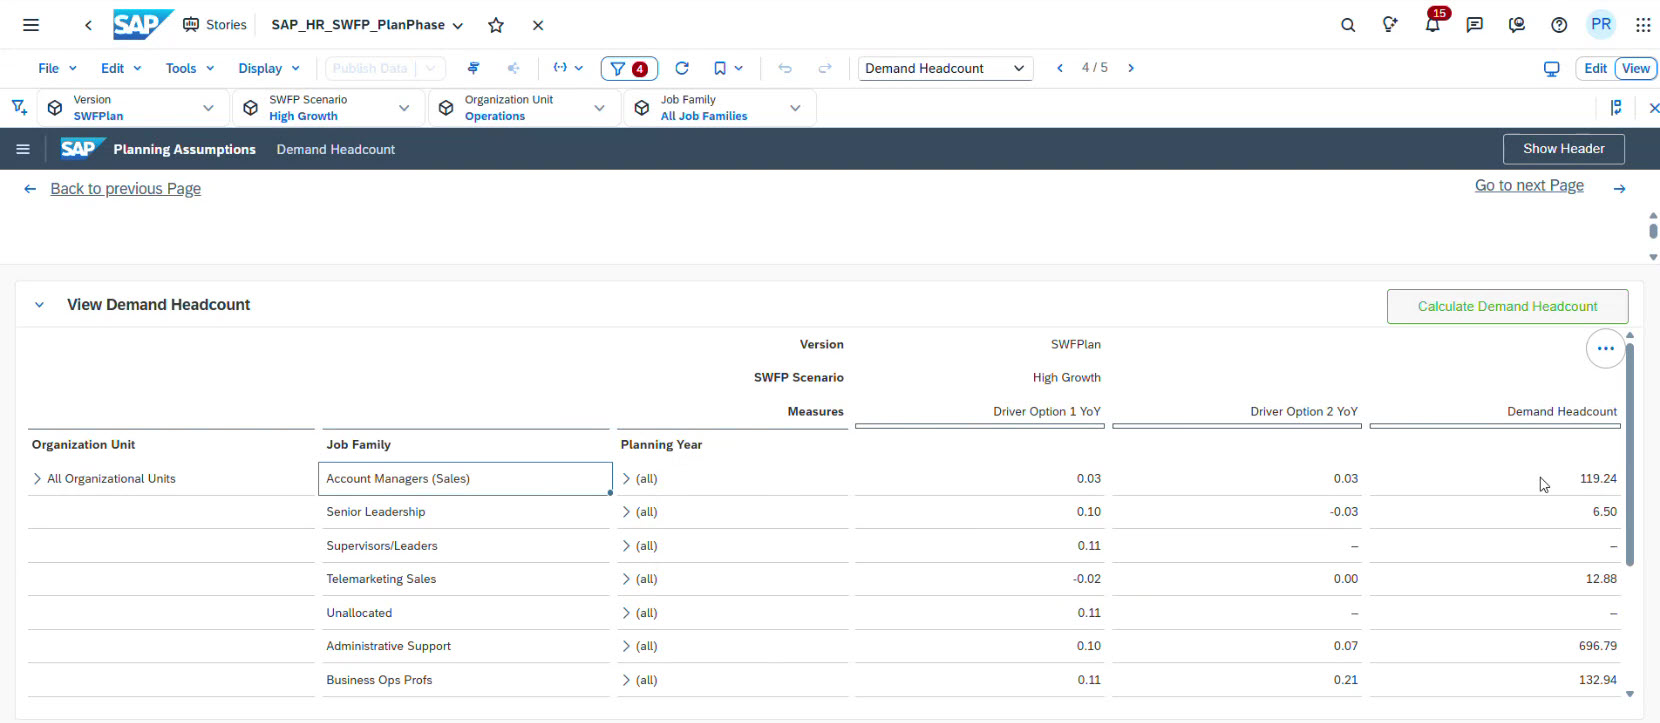The image size is (1660, 723).
Task: Open the discussions chat icon
Action: [1474, 25]
